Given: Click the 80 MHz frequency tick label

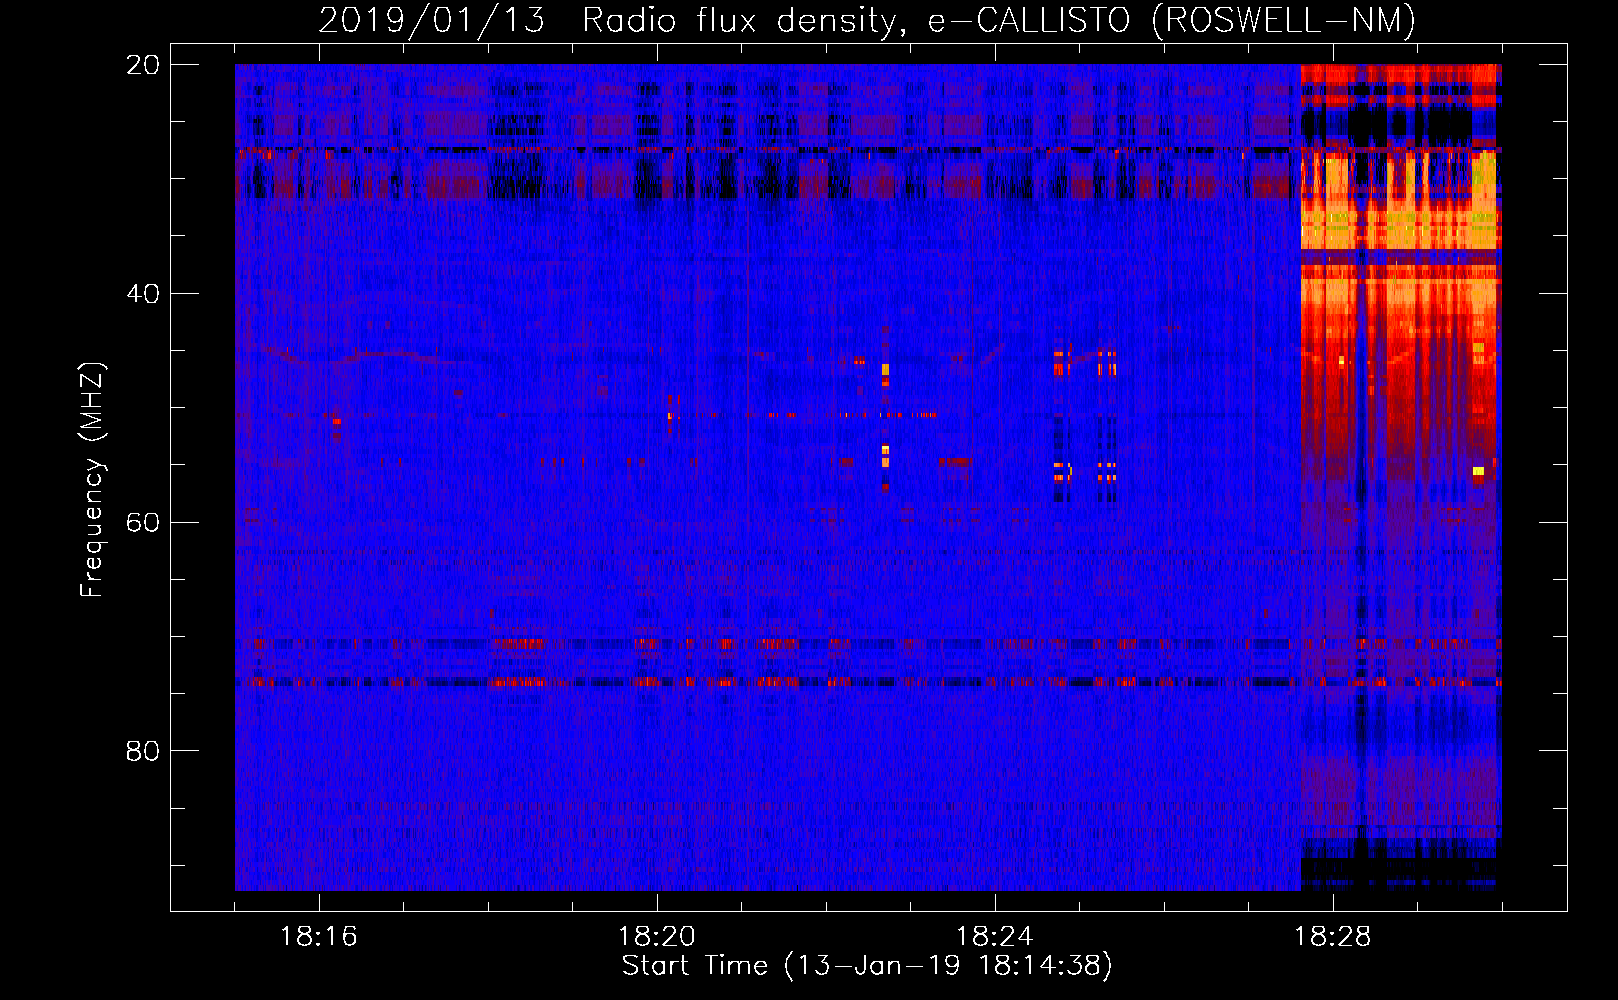Looking at the screenshot, I should 143,751.
